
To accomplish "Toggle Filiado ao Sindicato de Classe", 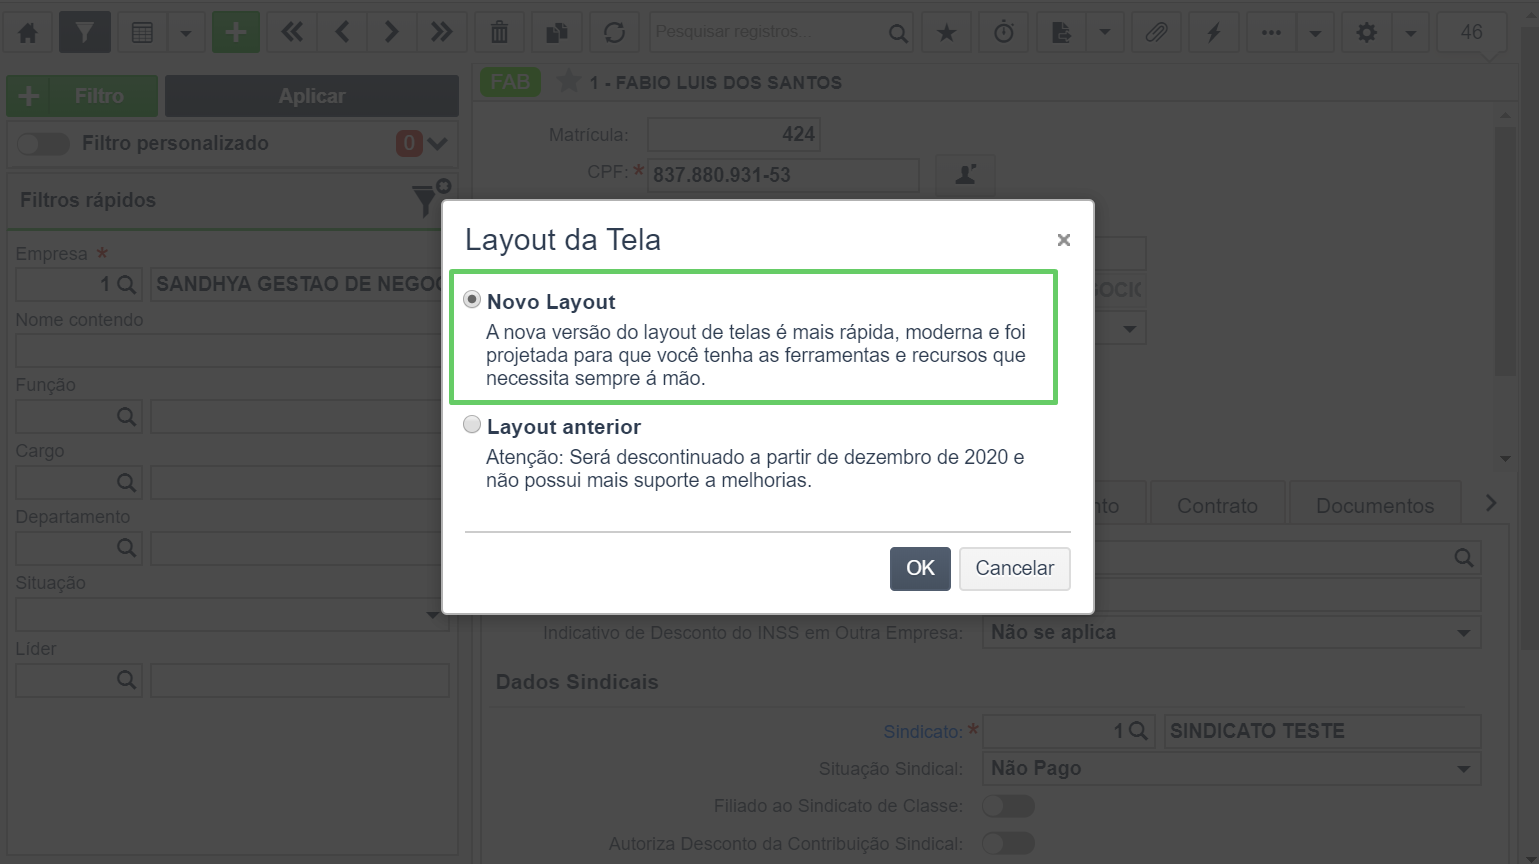I will click(1008, 806).
